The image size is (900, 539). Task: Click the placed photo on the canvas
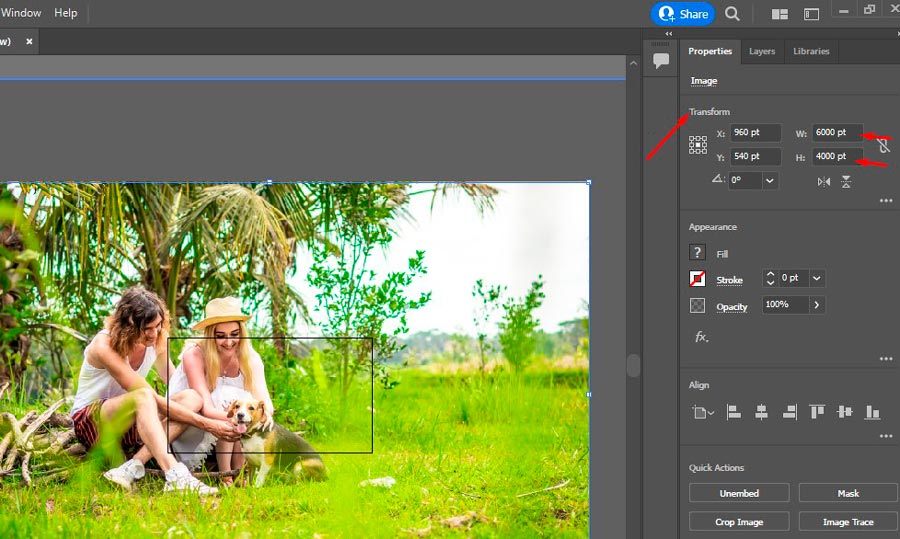294,360
